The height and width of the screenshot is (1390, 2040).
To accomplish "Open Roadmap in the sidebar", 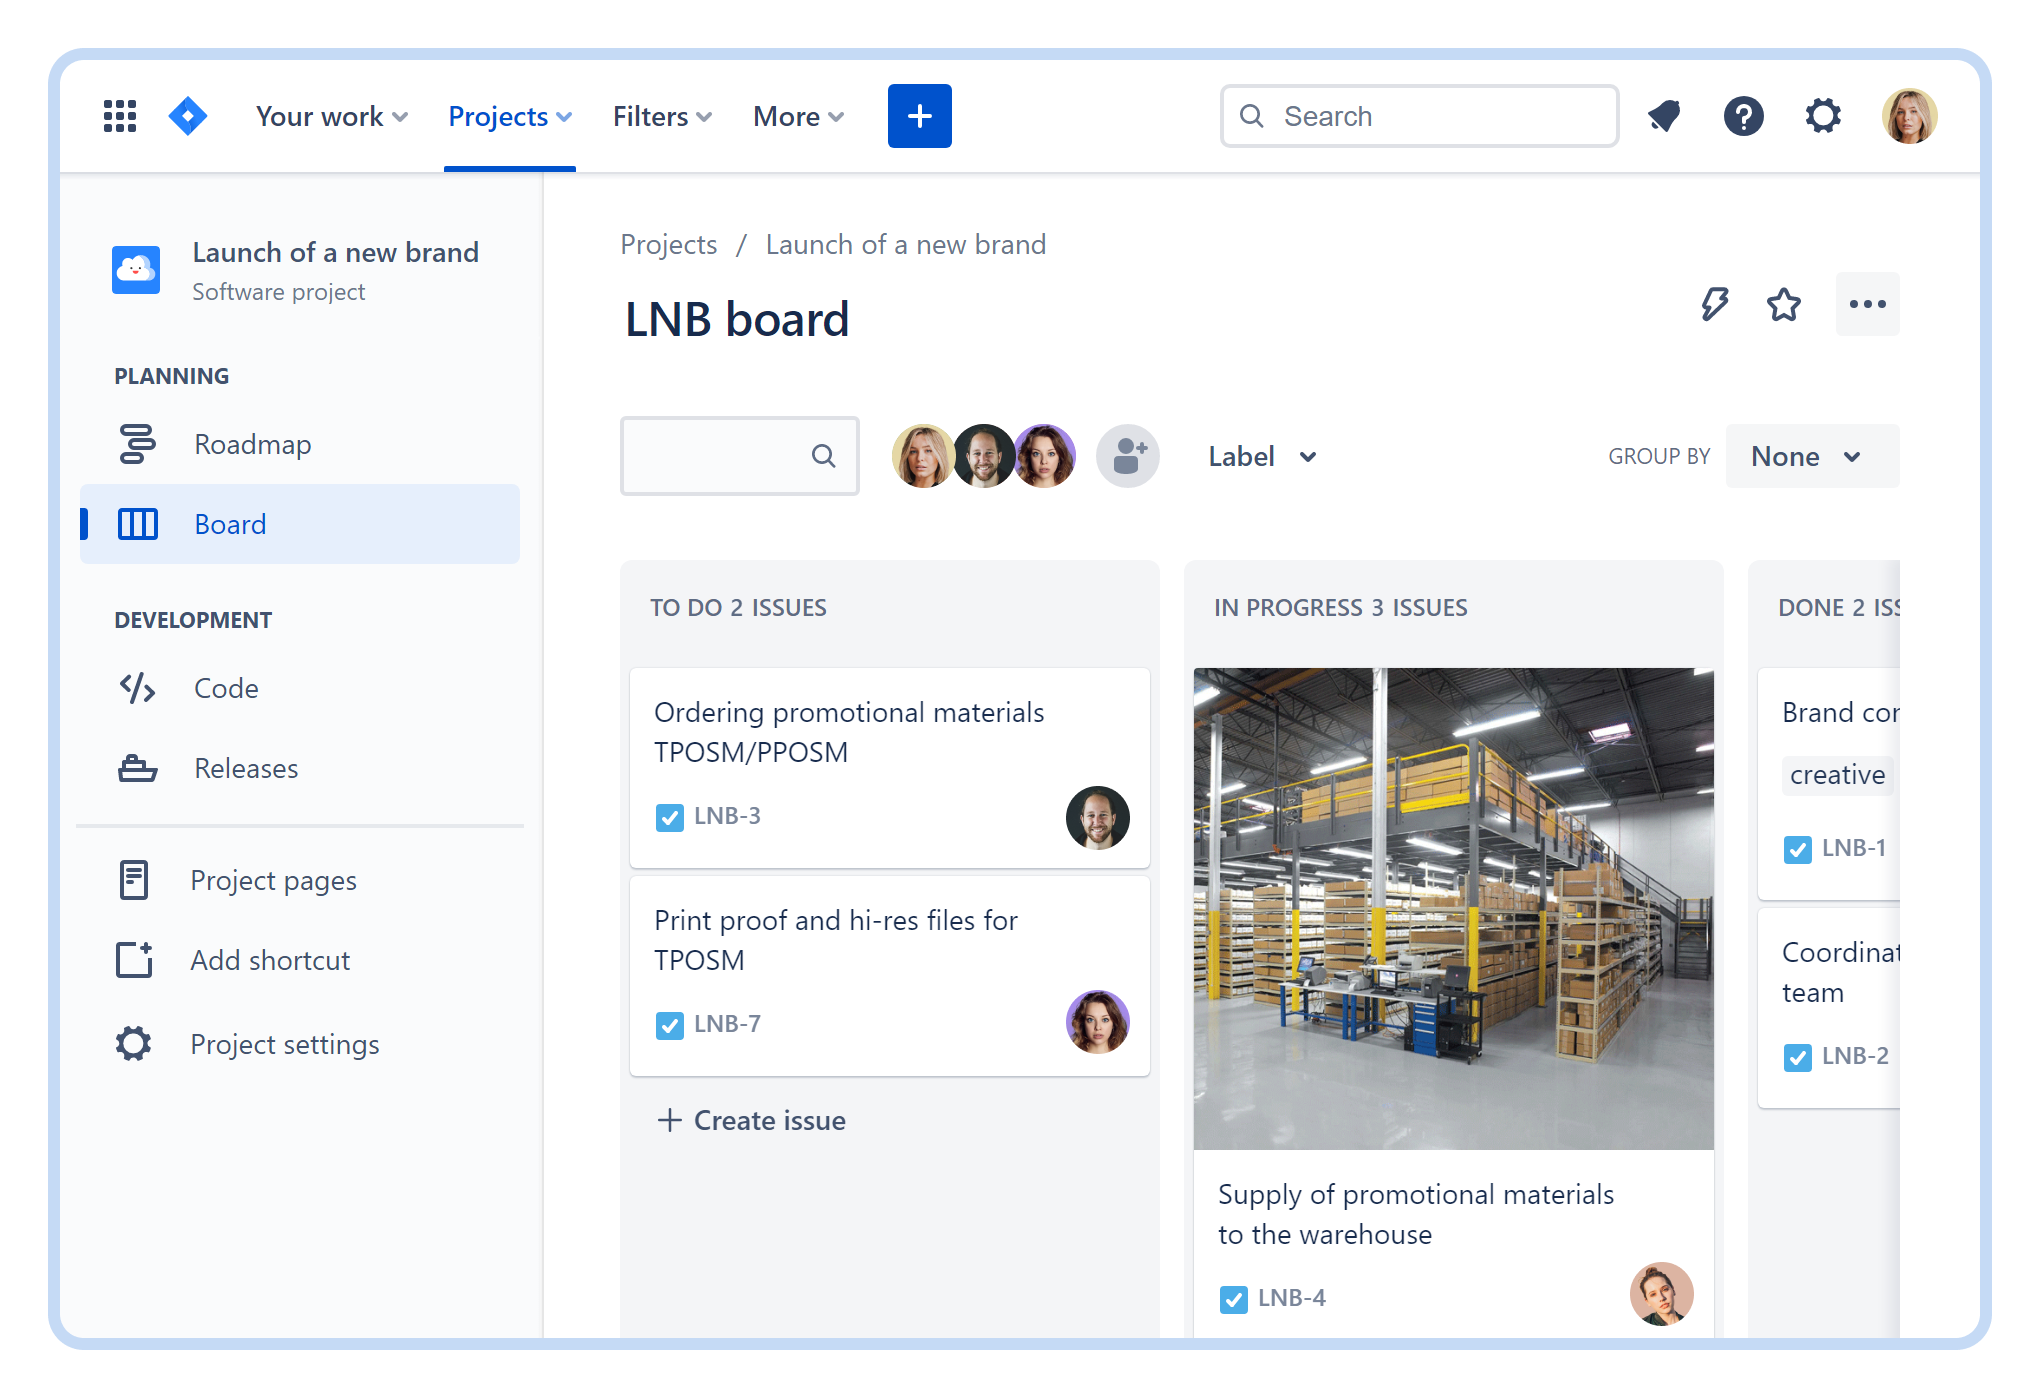I will (x=252, y=444).
